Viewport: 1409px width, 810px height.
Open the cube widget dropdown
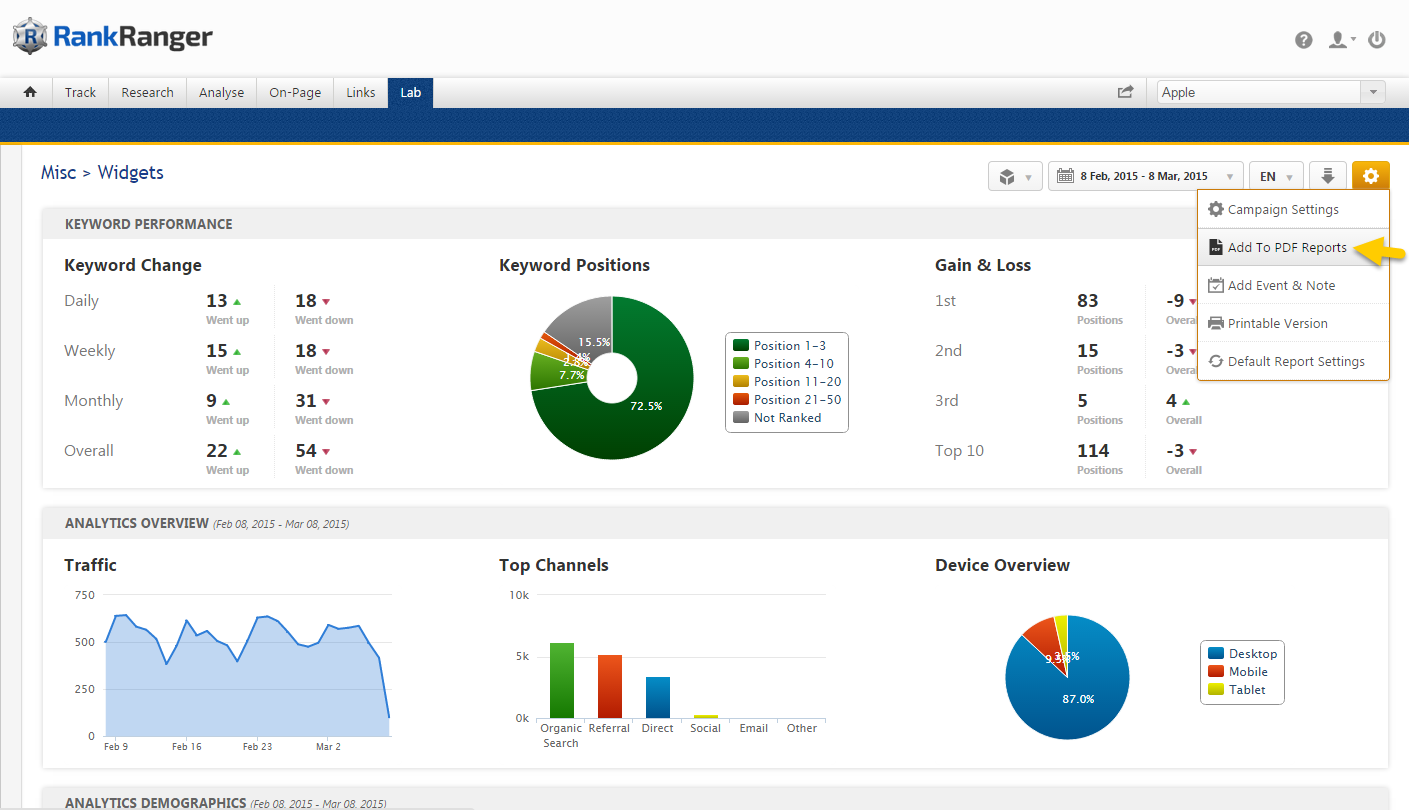(x=1015, y=176)
